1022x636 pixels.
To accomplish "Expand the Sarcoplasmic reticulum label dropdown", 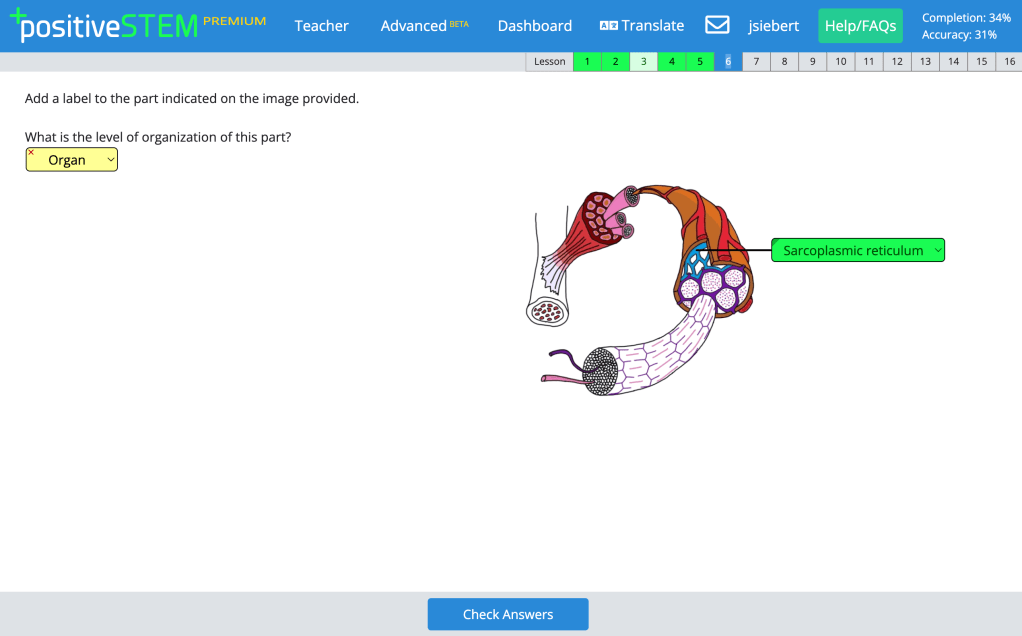I will [x=857, y=250].
